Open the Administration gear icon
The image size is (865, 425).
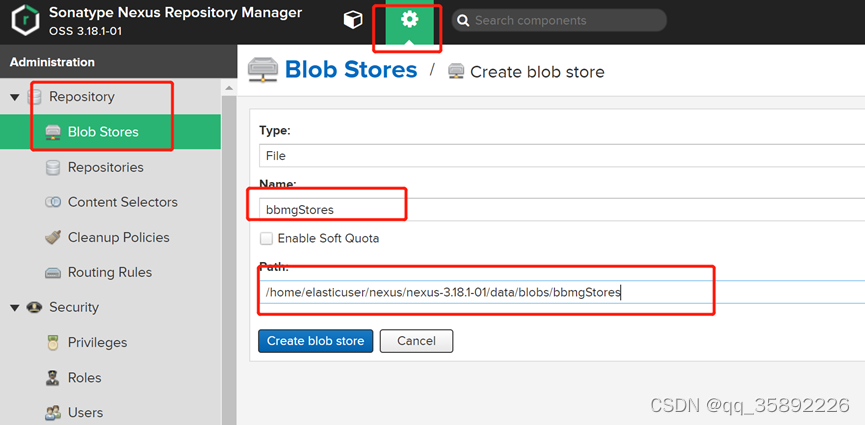pos(408,21)
